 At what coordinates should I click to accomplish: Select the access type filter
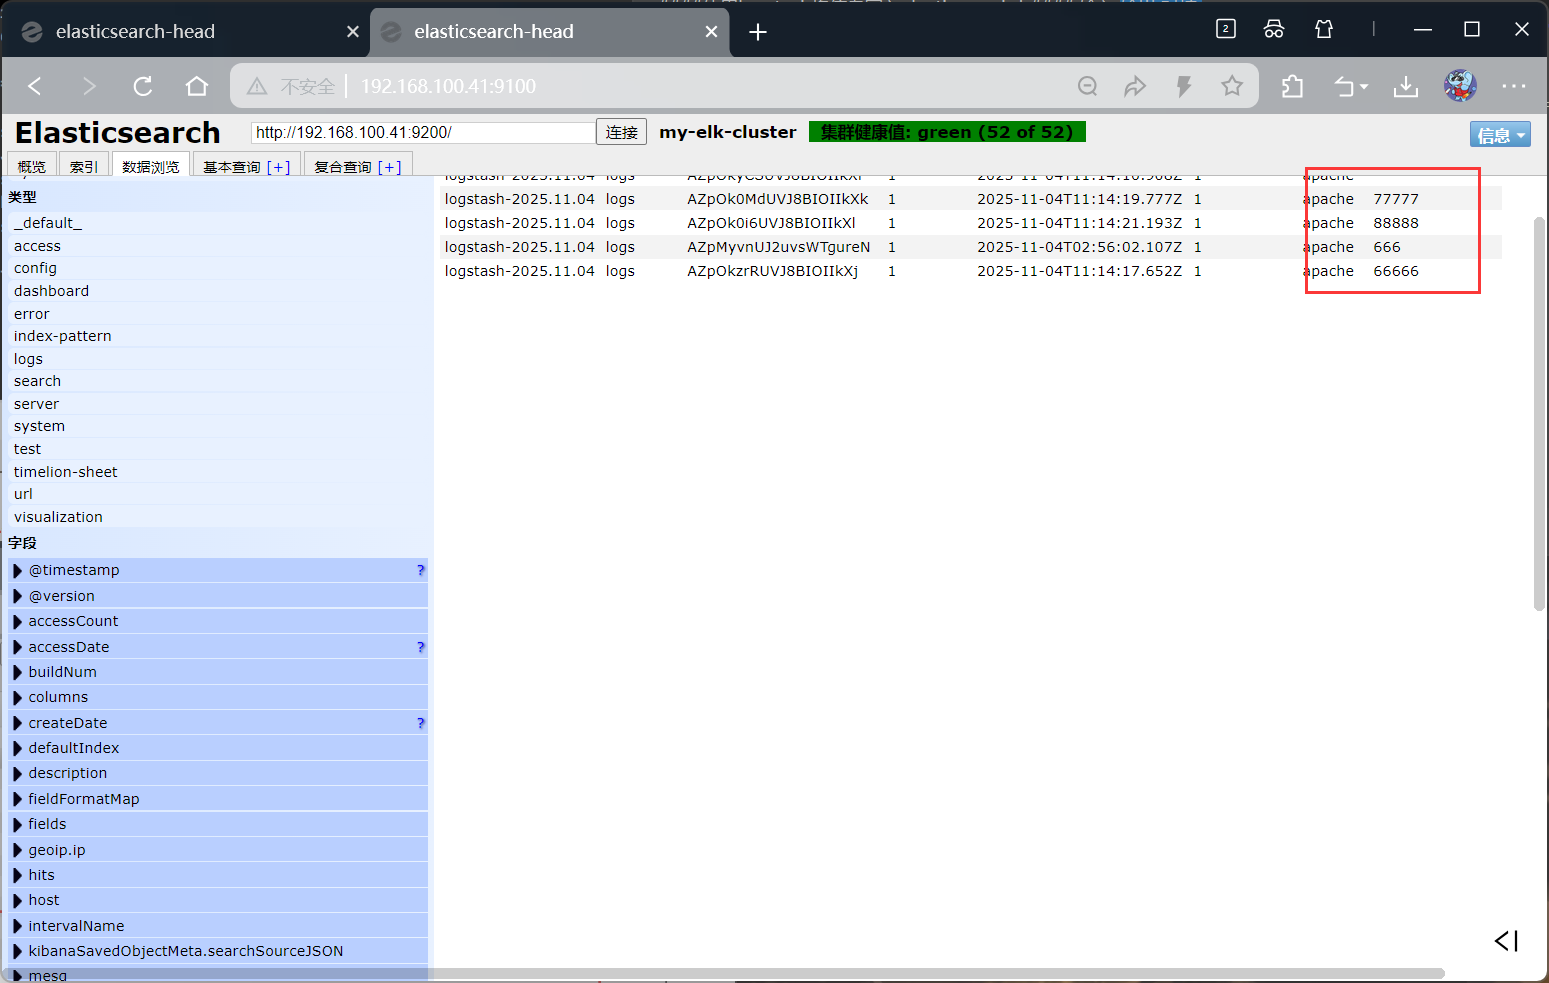[219, 246]
